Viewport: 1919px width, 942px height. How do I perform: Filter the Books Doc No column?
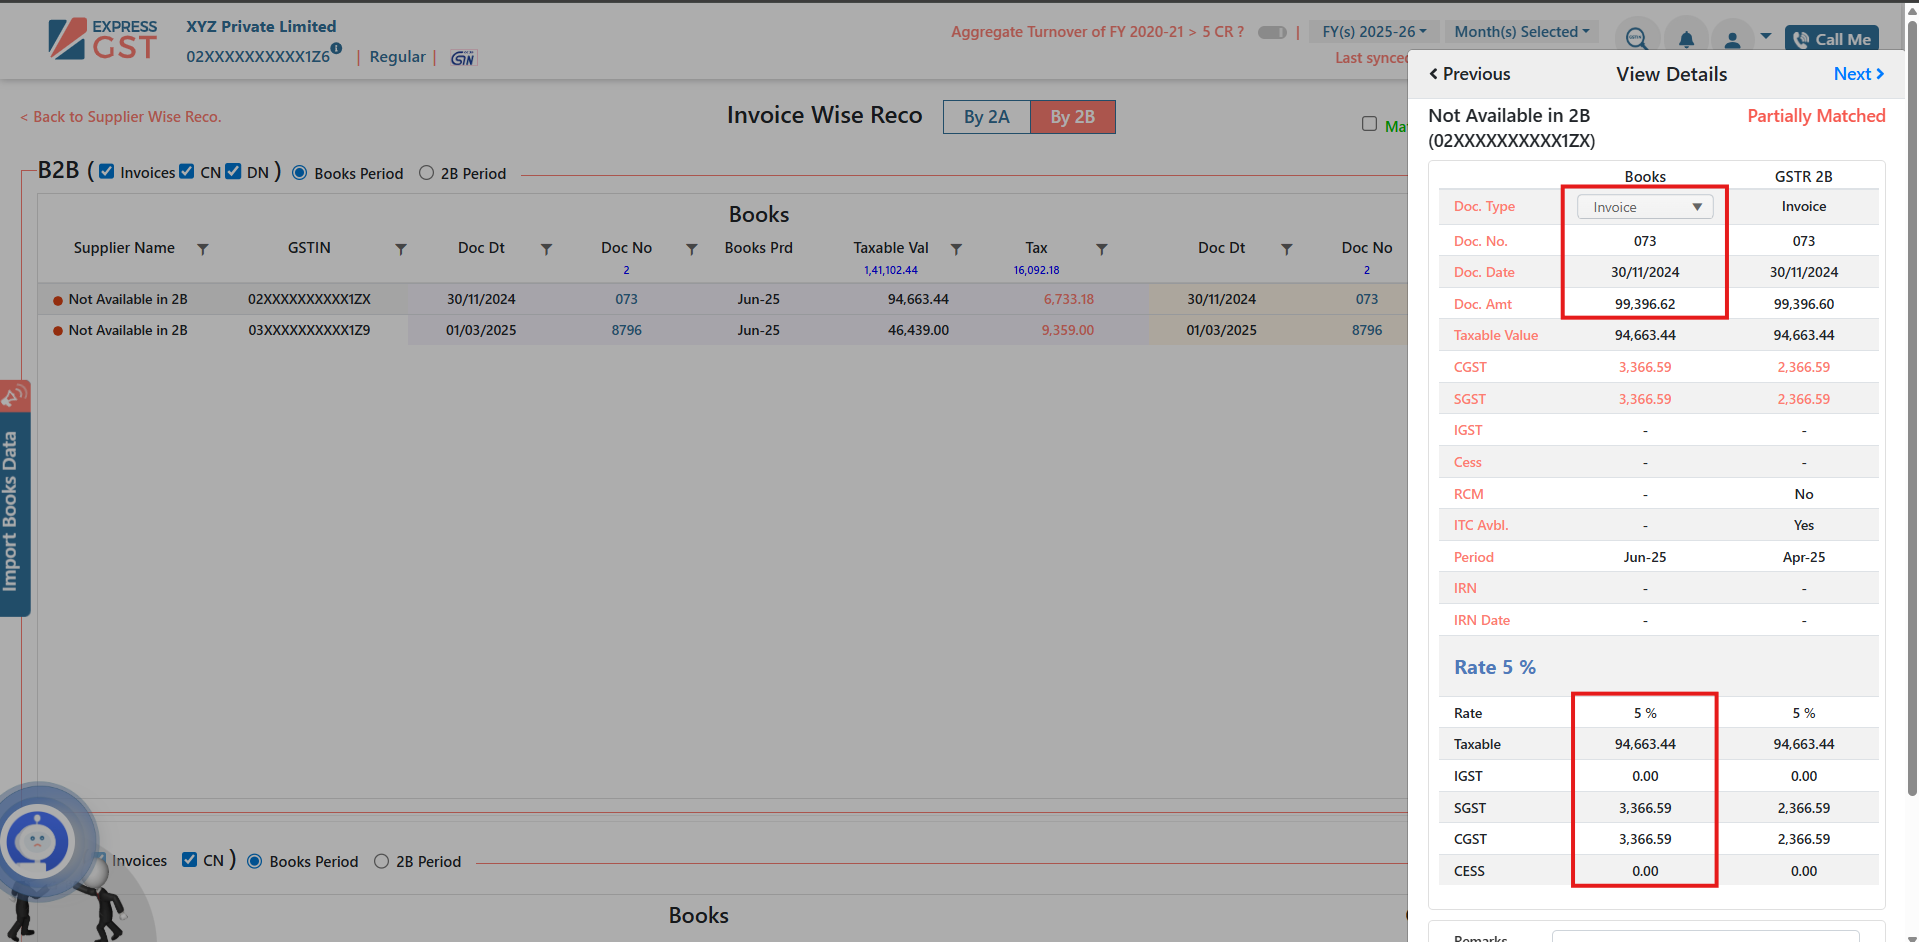point(691,249)
